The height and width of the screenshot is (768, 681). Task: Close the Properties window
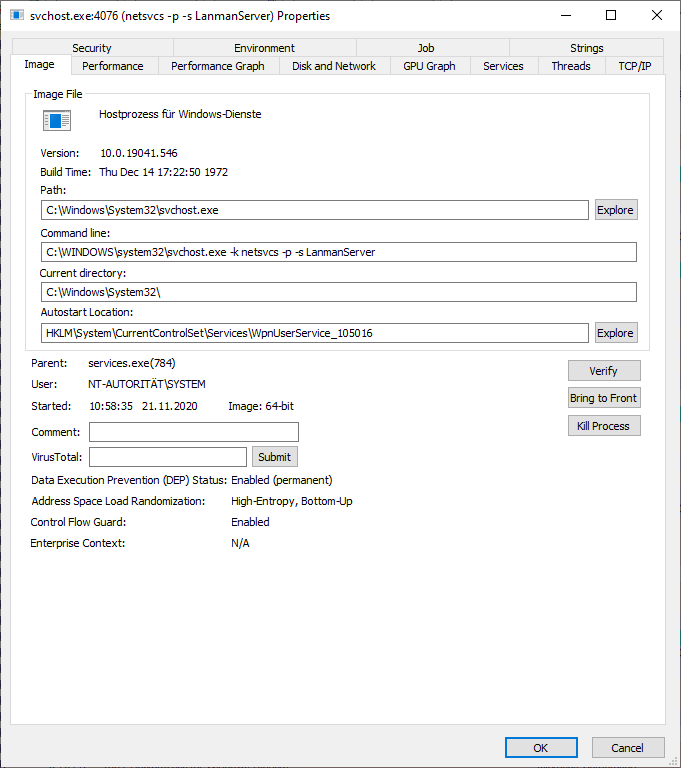click(657, 16)
